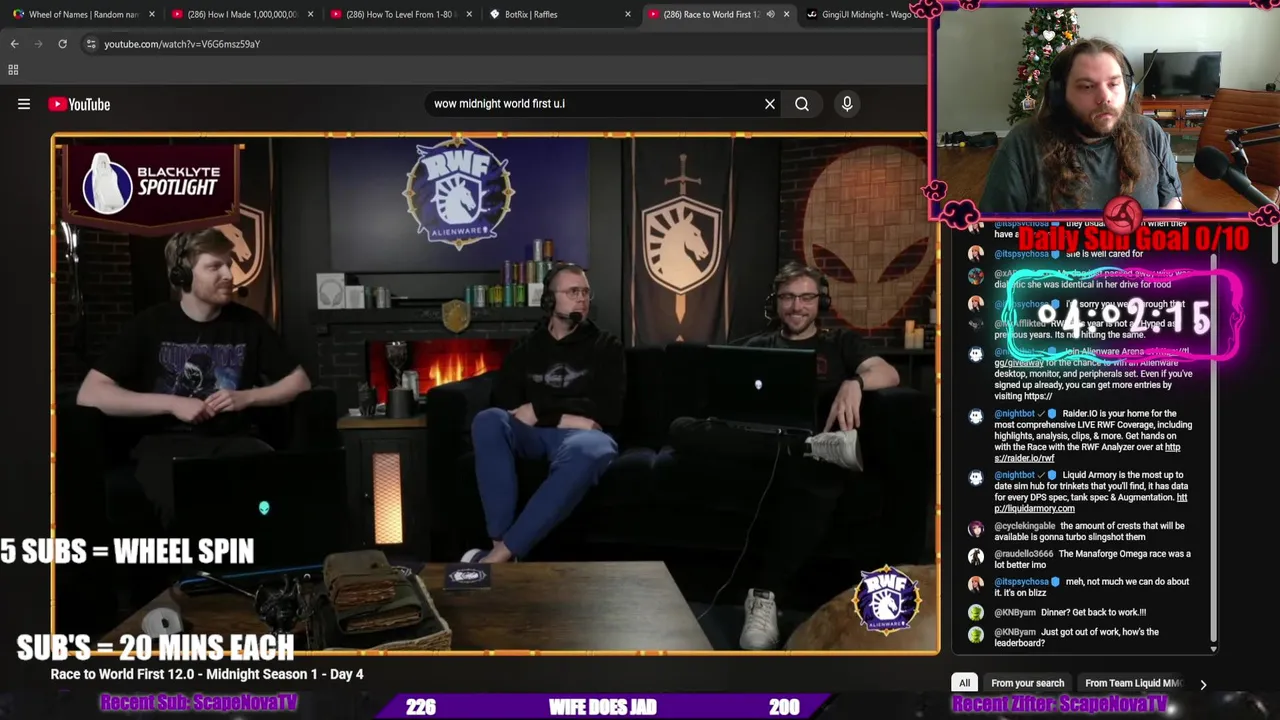Click @cyclekingable's avatar in chat

click(x=976, y=529)
